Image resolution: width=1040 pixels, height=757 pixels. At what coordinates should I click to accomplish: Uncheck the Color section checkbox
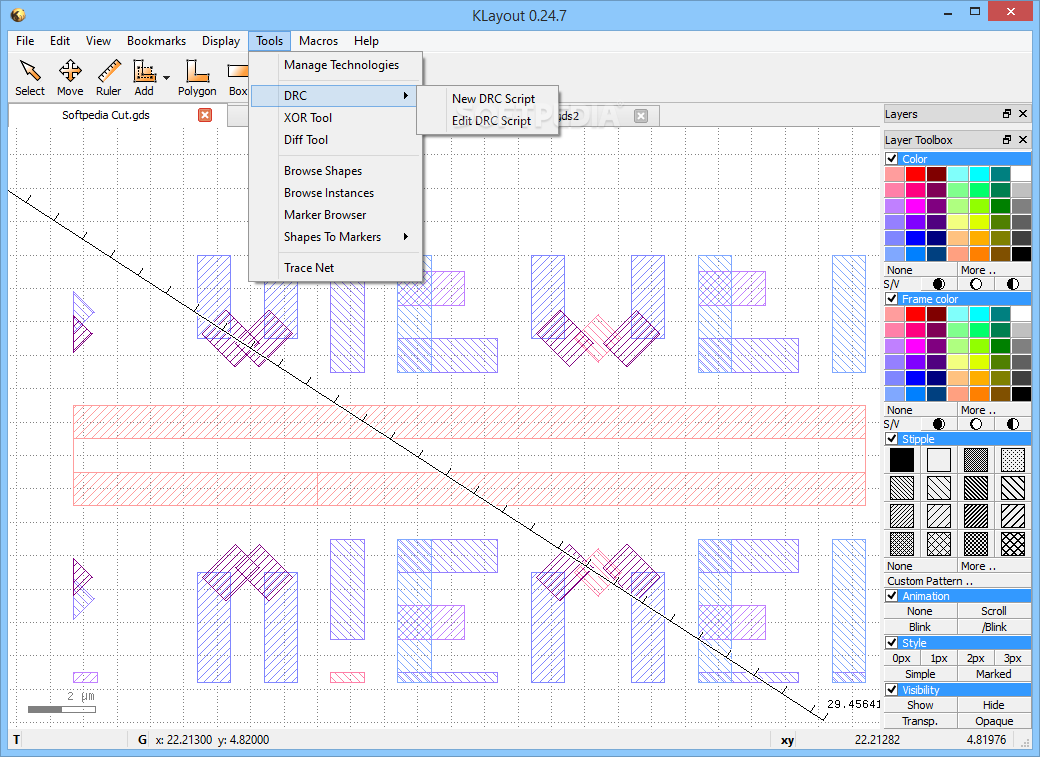pyautogui.click(x=892, y=159)
